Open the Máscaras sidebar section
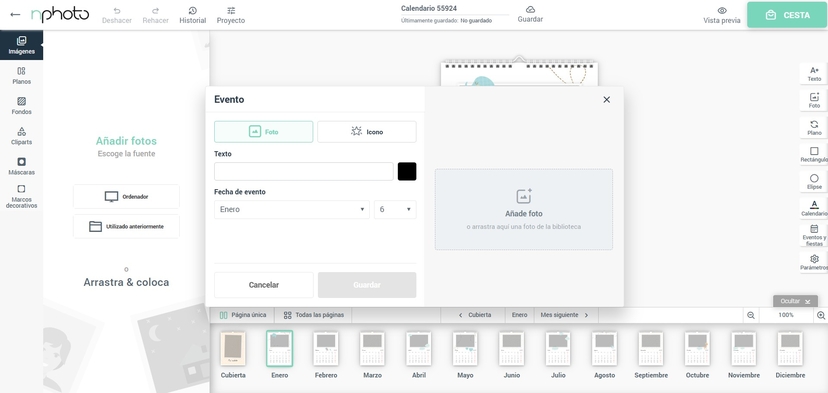 tap(21, 165)
